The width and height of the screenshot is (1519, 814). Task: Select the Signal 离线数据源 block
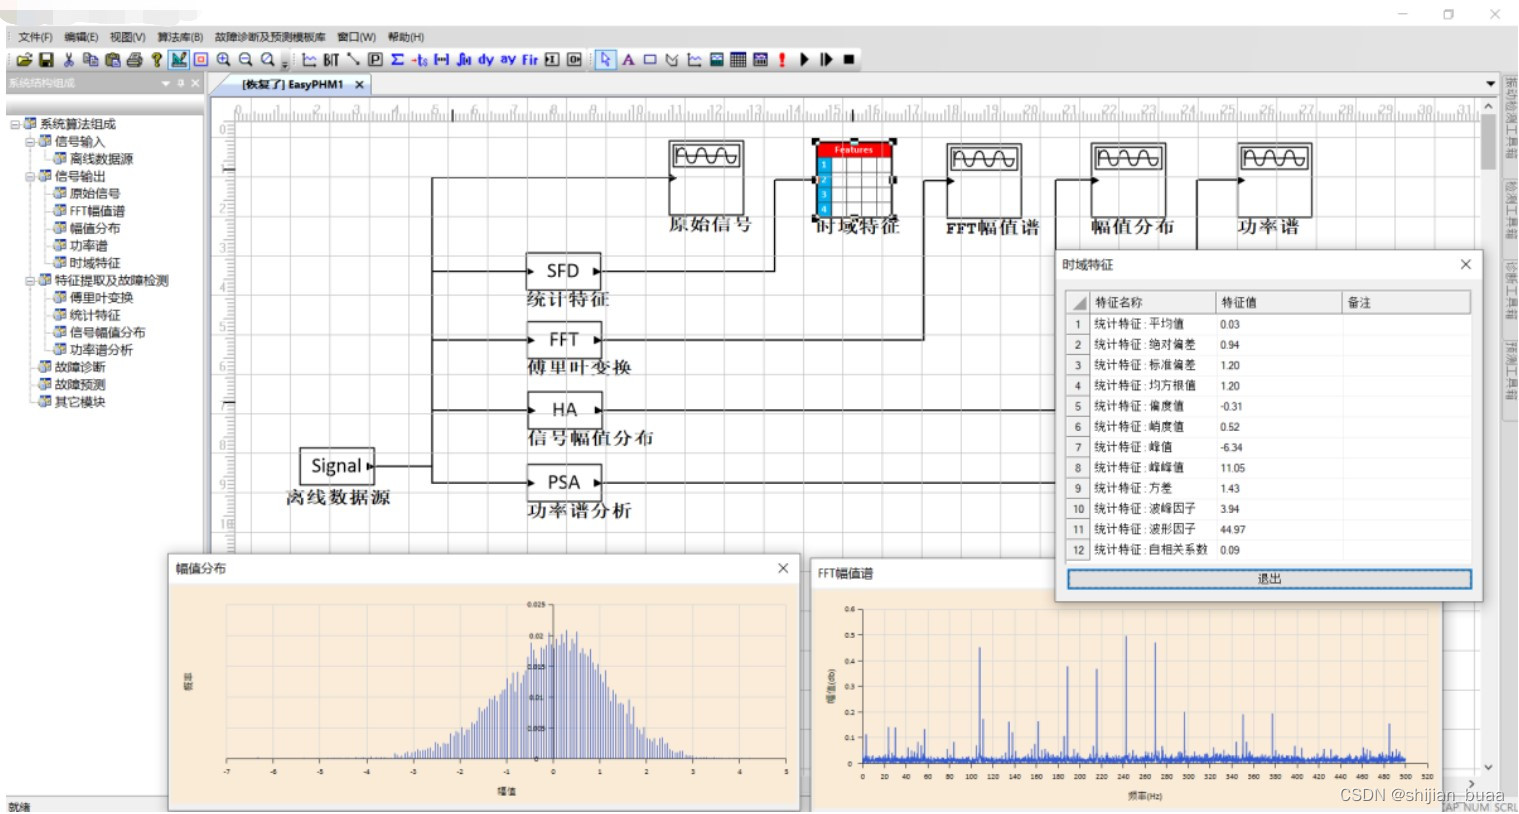(336, 465)
